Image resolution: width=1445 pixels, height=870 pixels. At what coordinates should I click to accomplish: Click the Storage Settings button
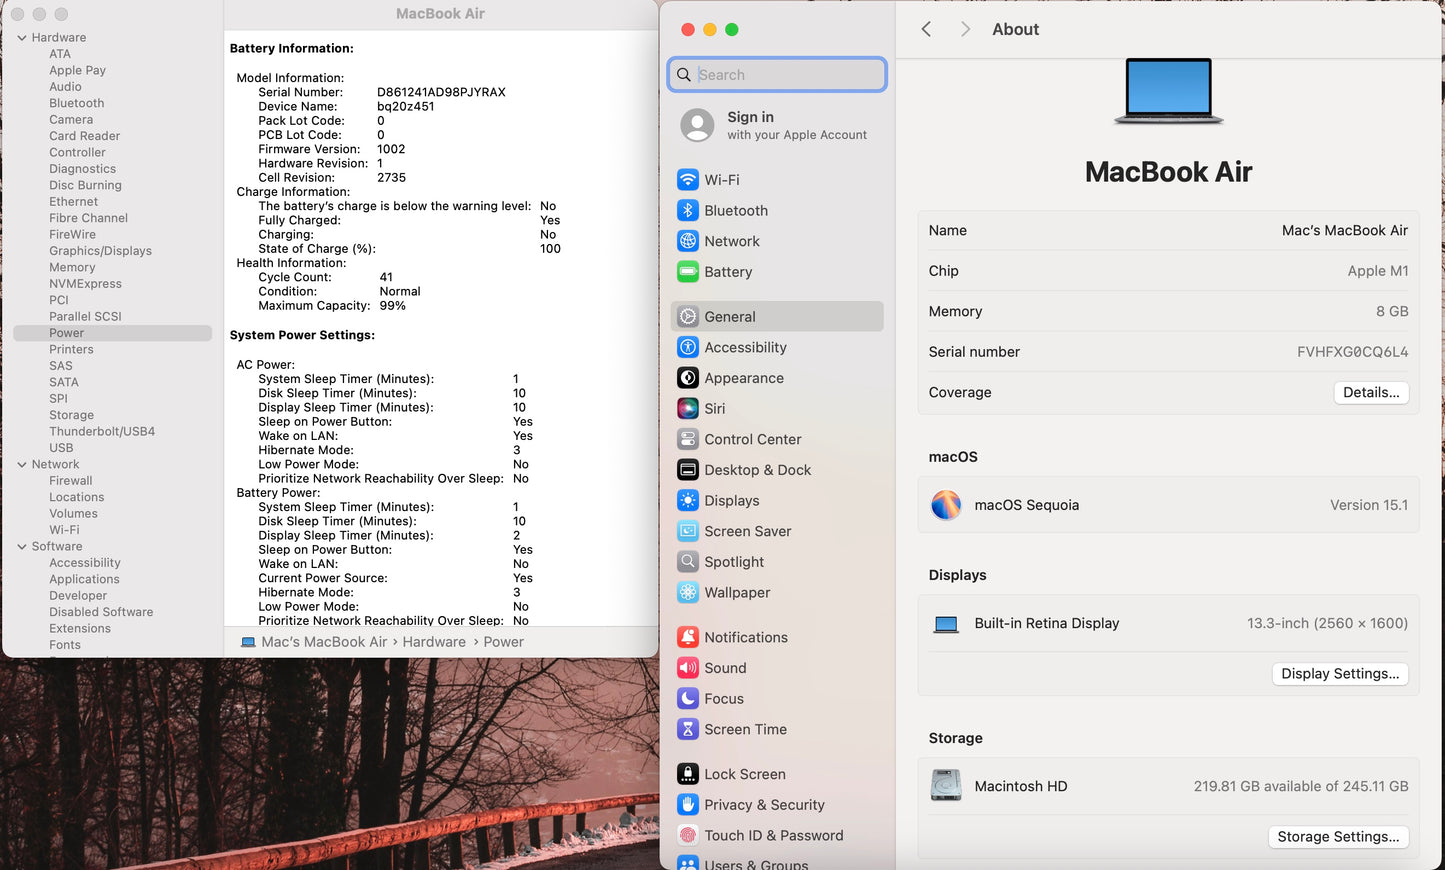(x=1337, y=837)
